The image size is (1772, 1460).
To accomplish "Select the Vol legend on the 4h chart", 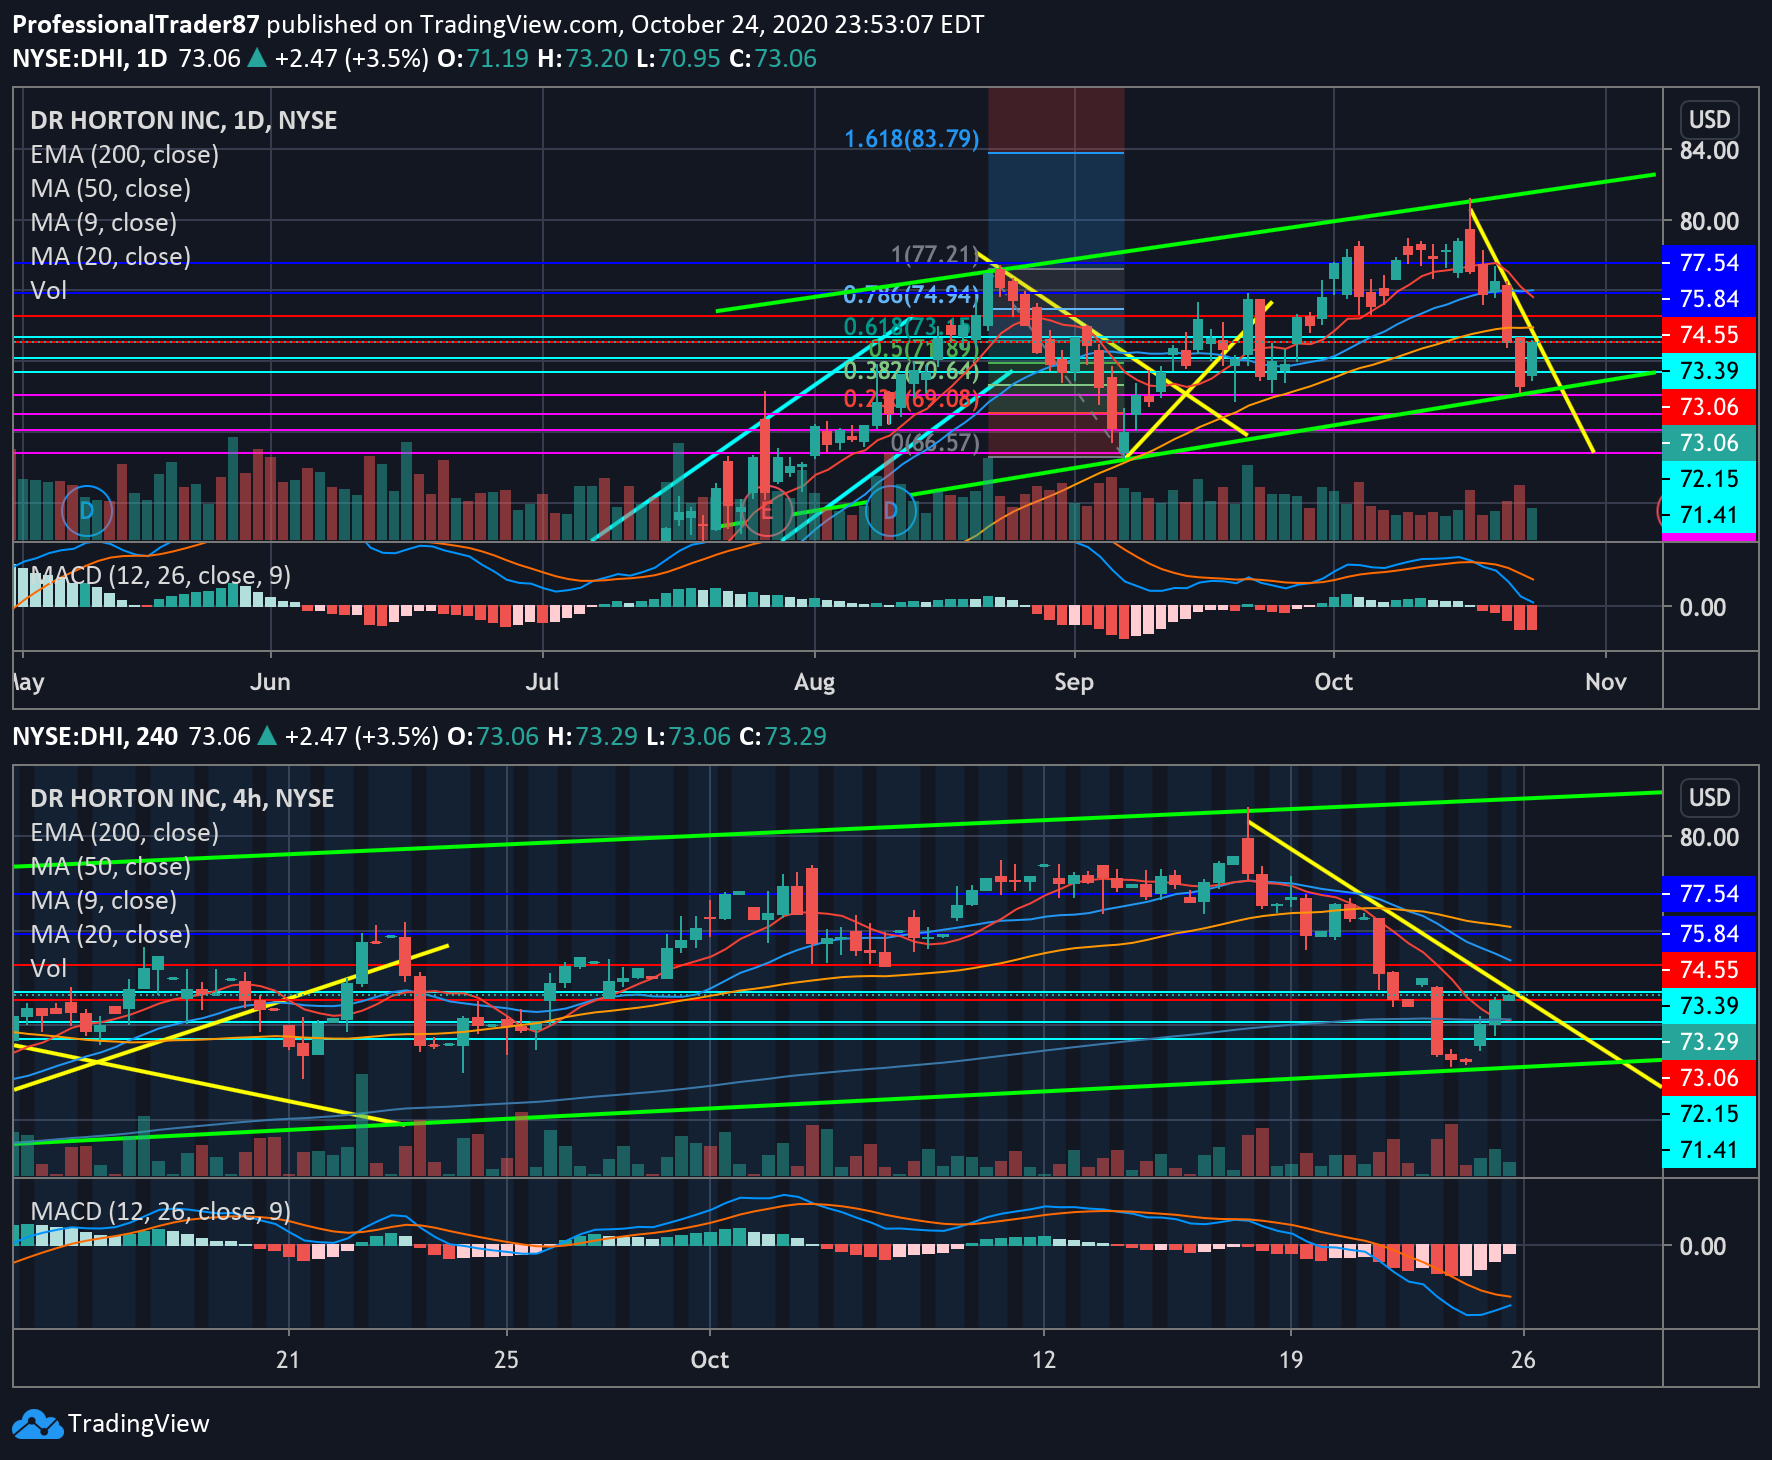I will pos(49,969).
